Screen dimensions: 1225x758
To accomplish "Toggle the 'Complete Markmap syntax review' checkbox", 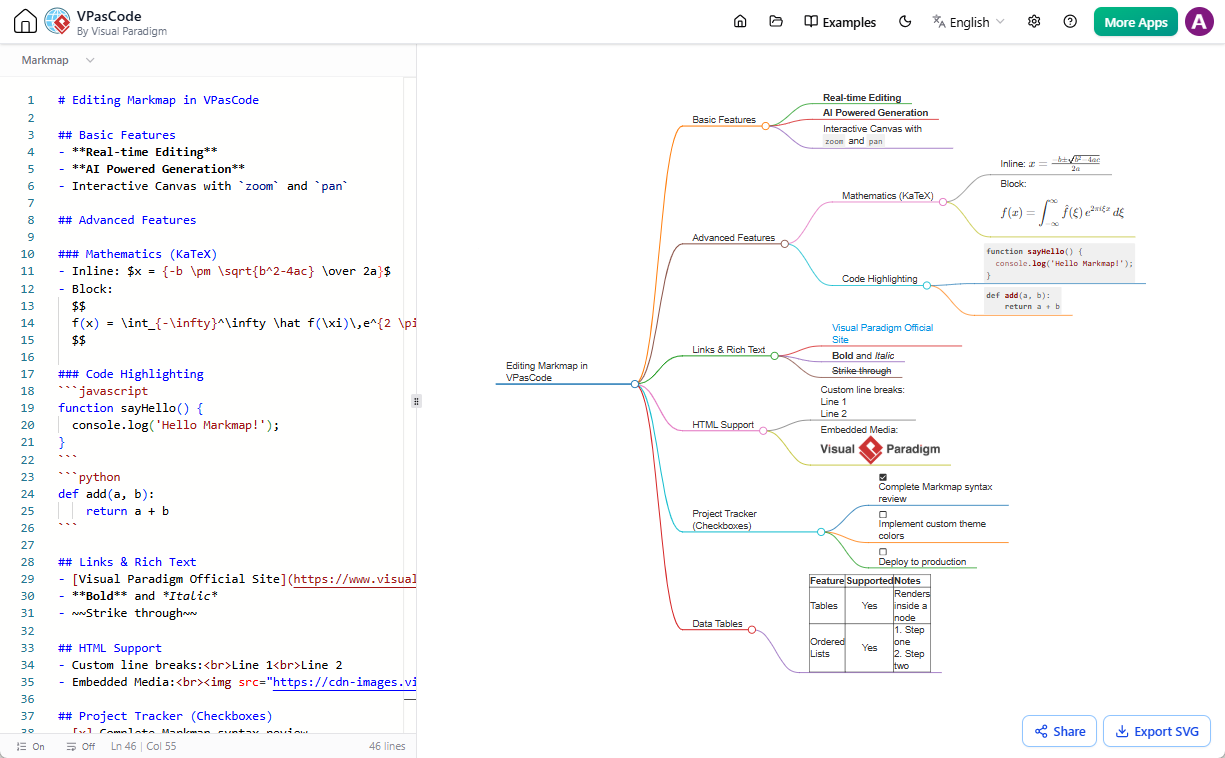I will point(883,477).
